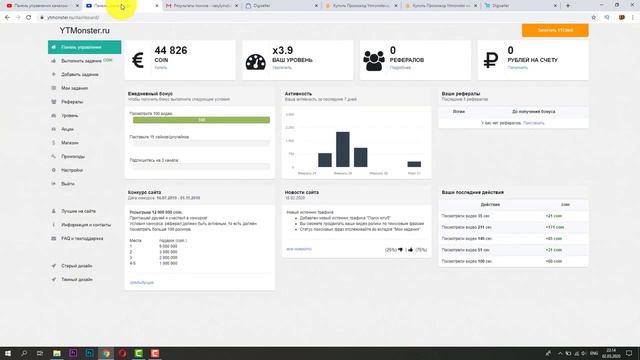Click the likes/dislikes progress bar

pyautogui.click(x=201, y=143)
